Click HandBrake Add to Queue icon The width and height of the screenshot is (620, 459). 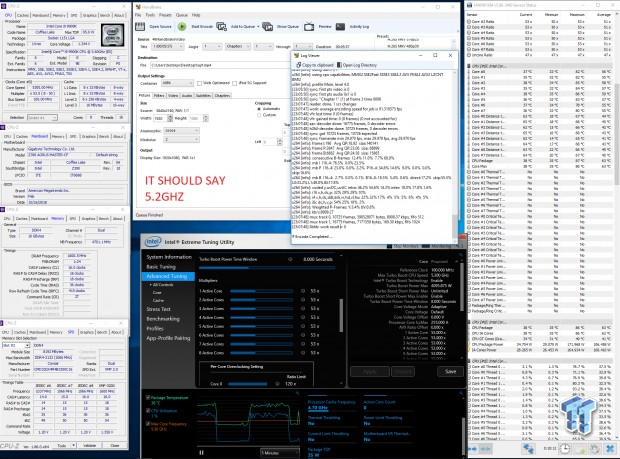pos(221,26)
